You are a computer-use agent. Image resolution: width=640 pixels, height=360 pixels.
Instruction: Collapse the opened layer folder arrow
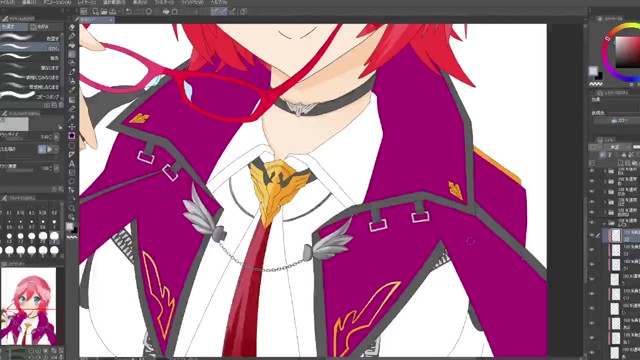pos(605,223)
